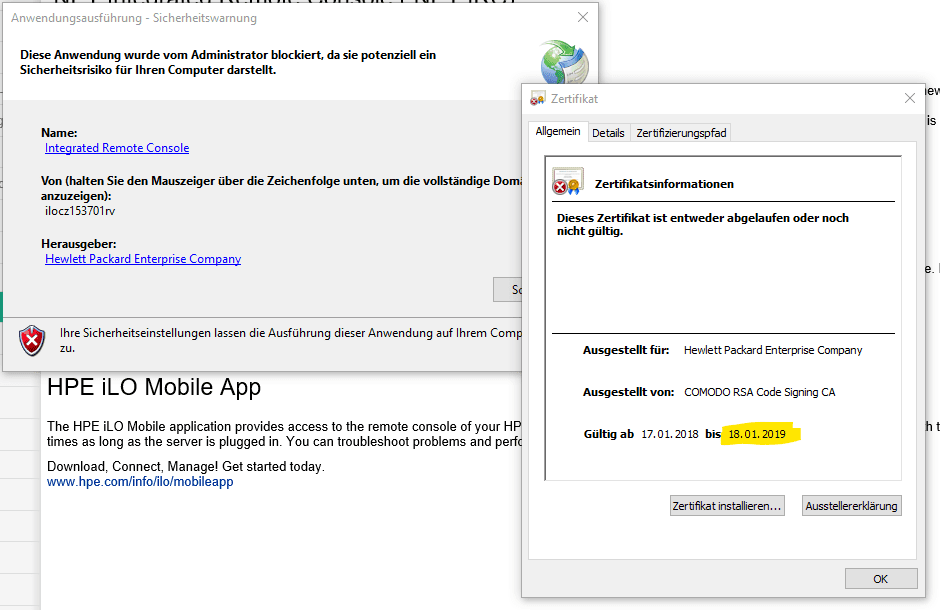Open the Integrated Remote Console link
940x610 pixels.
117,148
